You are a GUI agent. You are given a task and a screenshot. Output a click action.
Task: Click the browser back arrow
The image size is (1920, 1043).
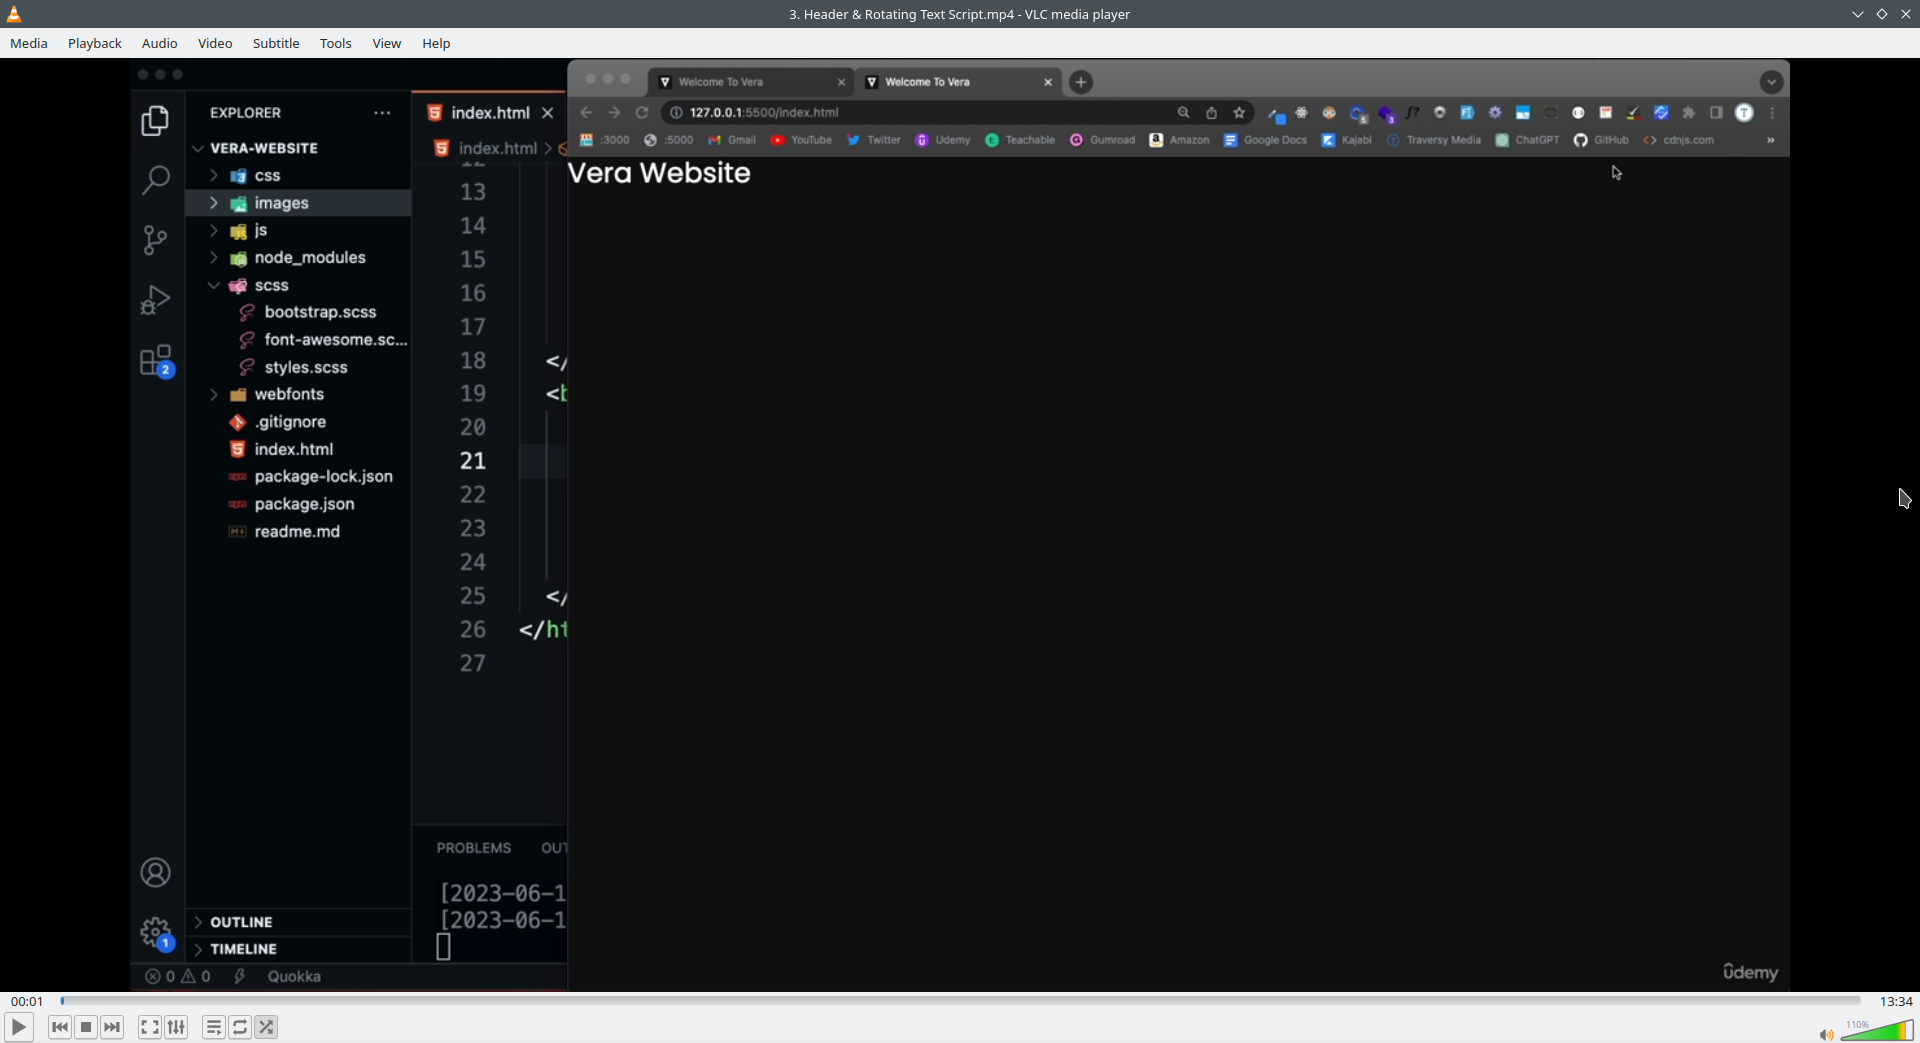[586, 113]
